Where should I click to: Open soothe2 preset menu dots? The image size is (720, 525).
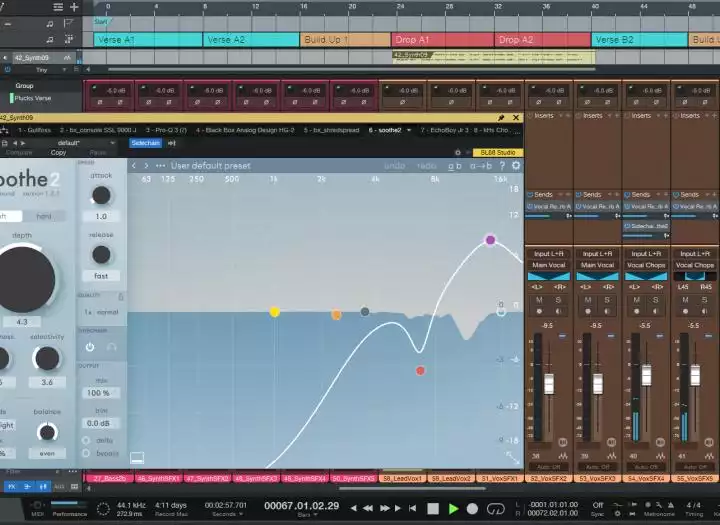click(160, 166)
